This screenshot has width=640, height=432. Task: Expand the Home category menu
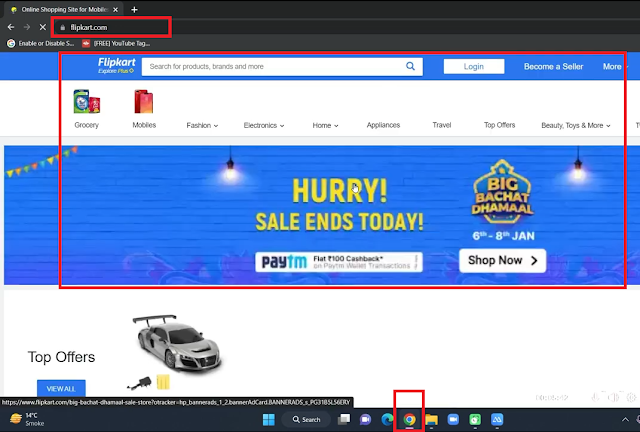click(325, 125)
